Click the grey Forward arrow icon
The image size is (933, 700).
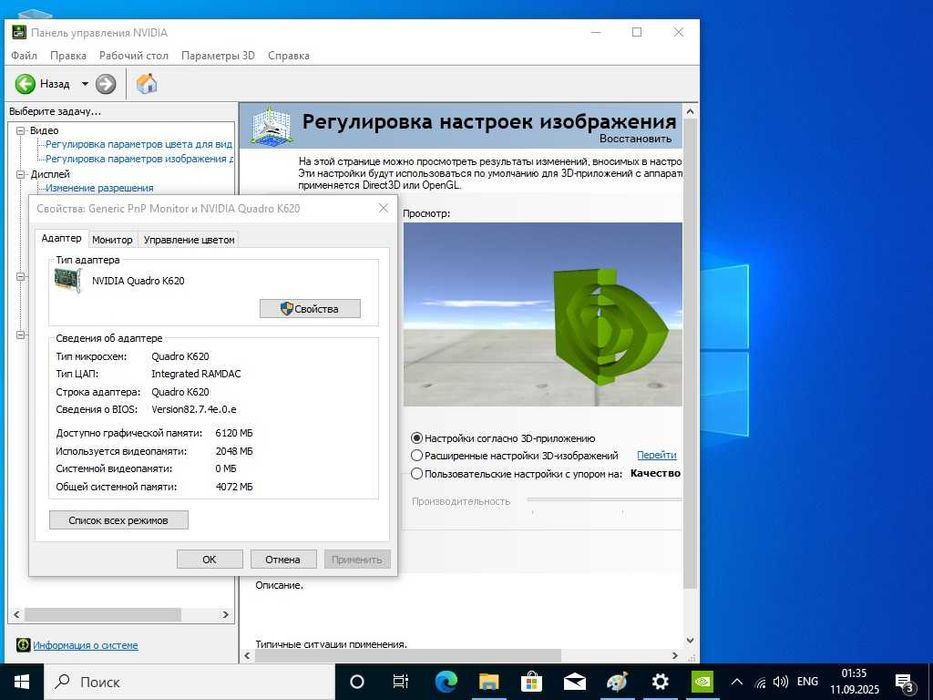click(105, 84)
